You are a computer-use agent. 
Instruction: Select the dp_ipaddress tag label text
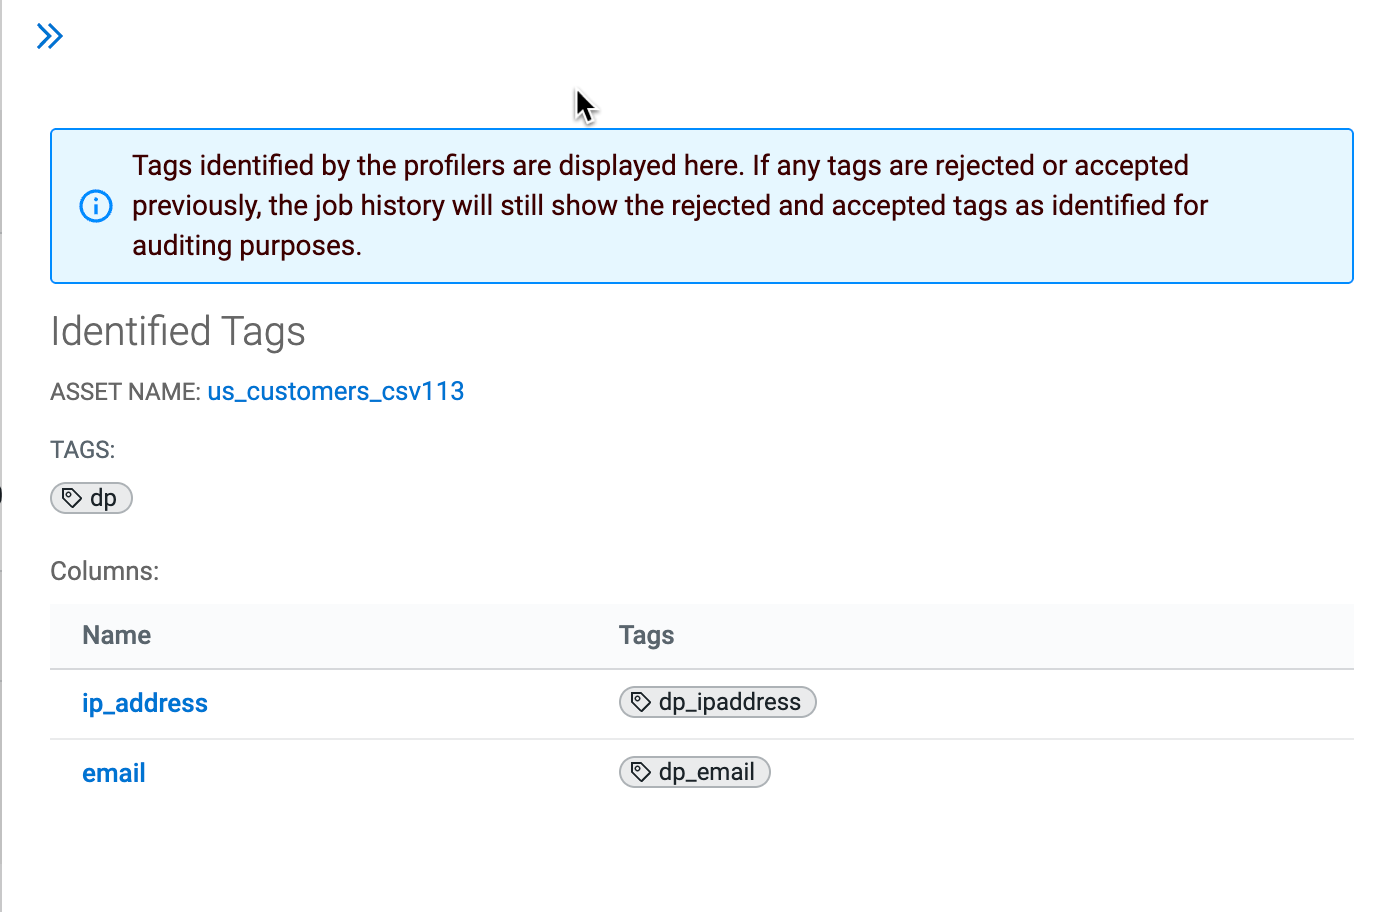click(729, 702)
